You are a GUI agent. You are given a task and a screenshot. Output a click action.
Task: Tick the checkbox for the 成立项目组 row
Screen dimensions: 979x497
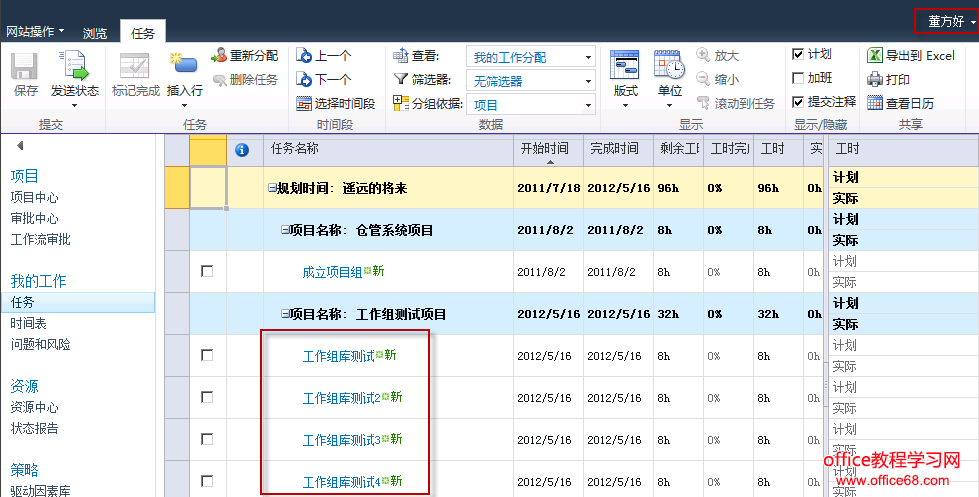pos(207,271)
